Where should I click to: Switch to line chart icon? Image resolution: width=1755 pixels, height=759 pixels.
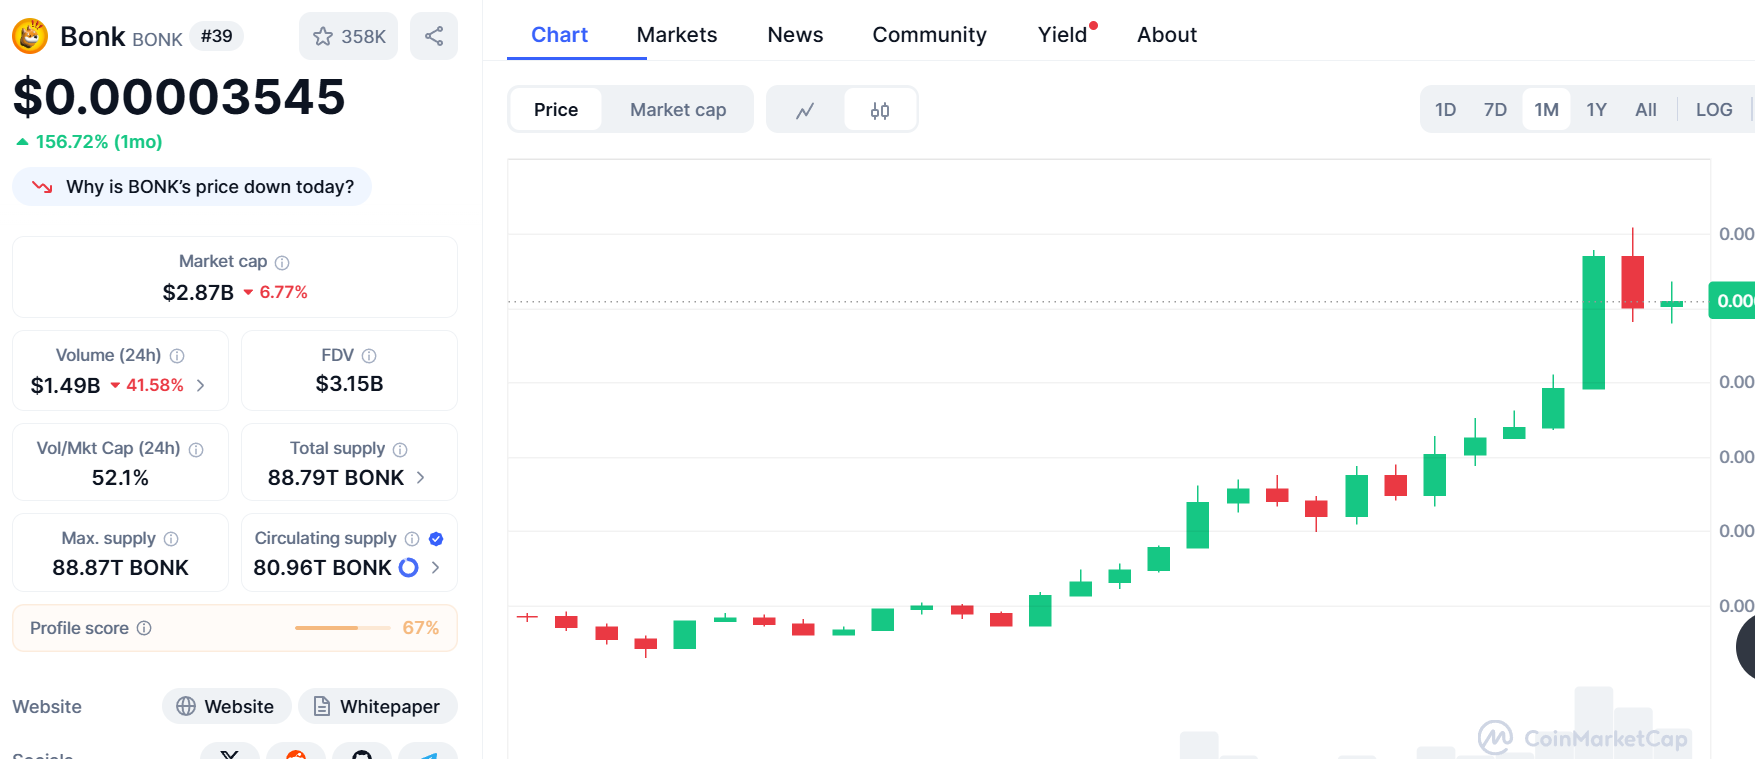805,110
